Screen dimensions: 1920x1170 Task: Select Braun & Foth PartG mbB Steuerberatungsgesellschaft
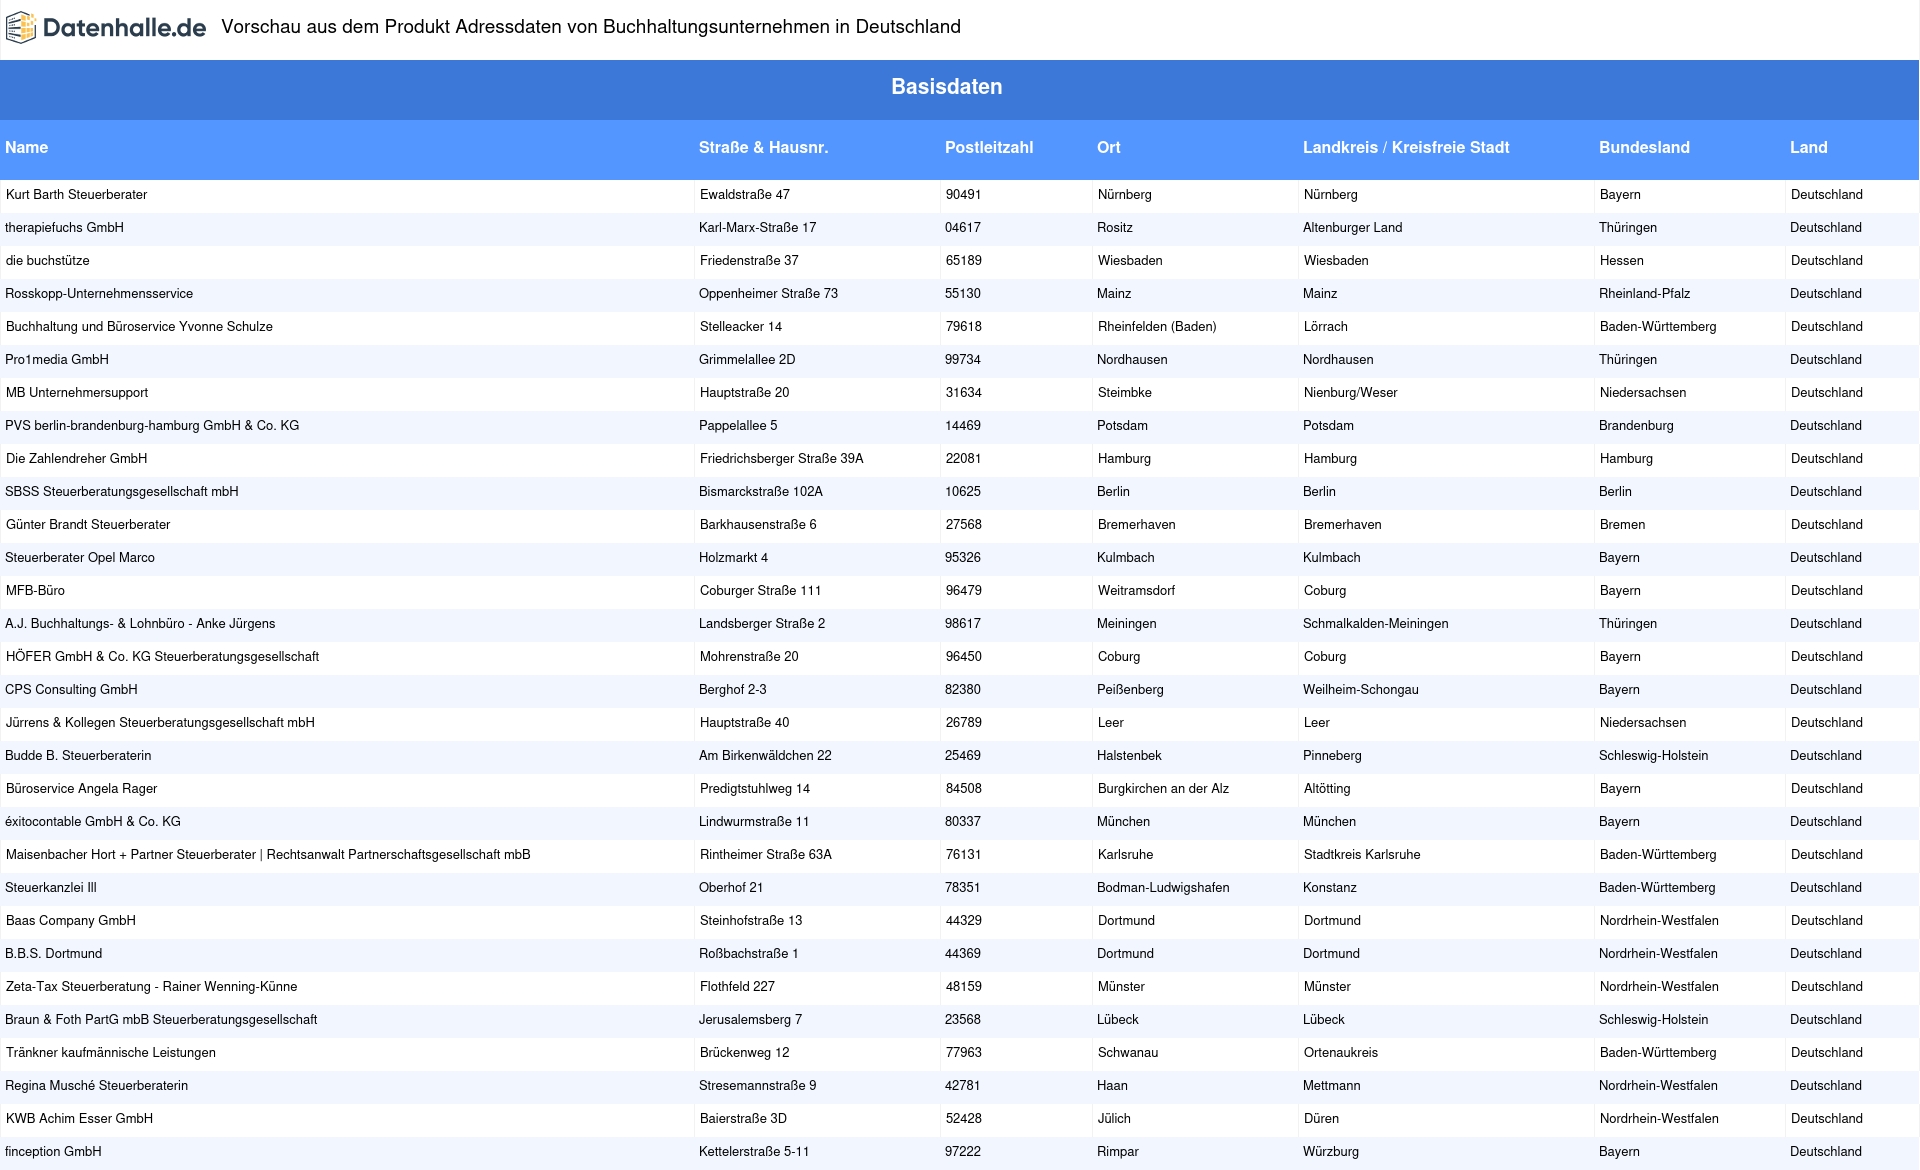[161, 1019]
